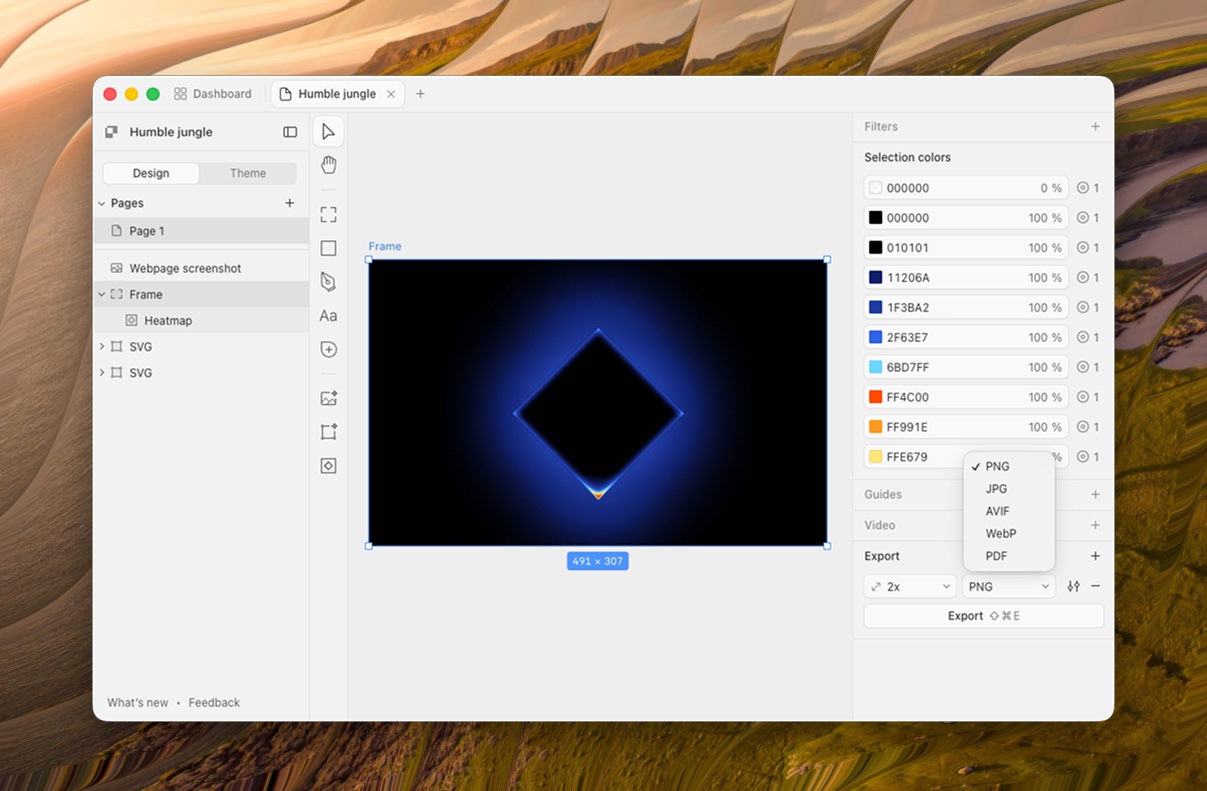This screenshot has height=791, width=1207.
Task: Open export options sliders icon
Action: 1073,586
